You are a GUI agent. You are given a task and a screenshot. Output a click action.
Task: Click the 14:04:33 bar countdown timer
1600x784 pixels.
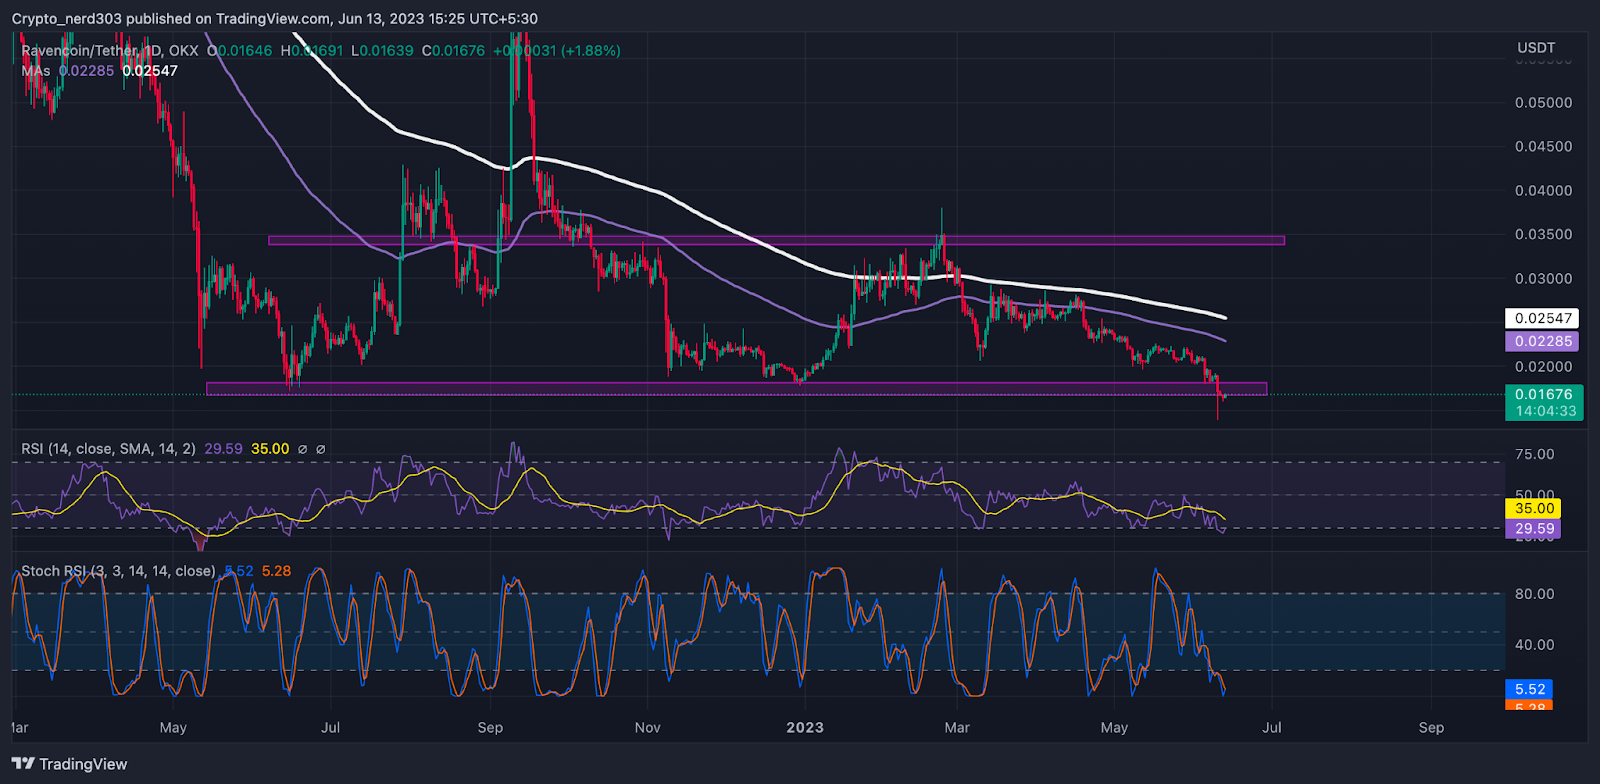pyautogui.click(x=1545, y=411)
